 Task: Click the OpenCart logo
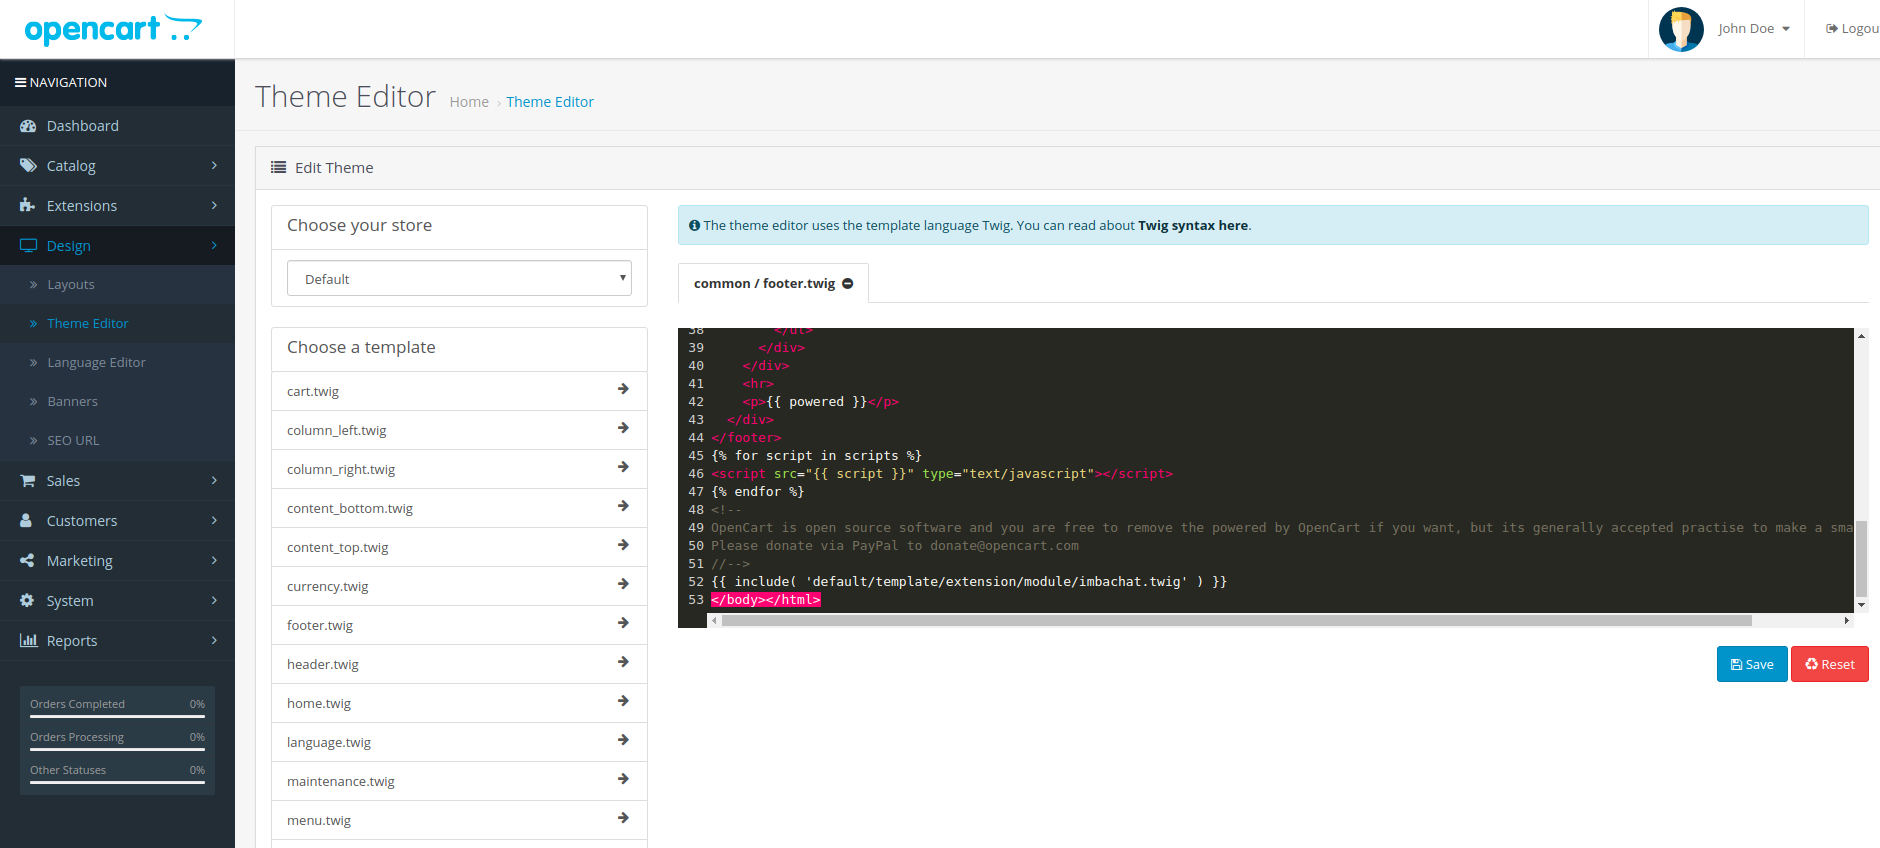(x=113, y=29)
